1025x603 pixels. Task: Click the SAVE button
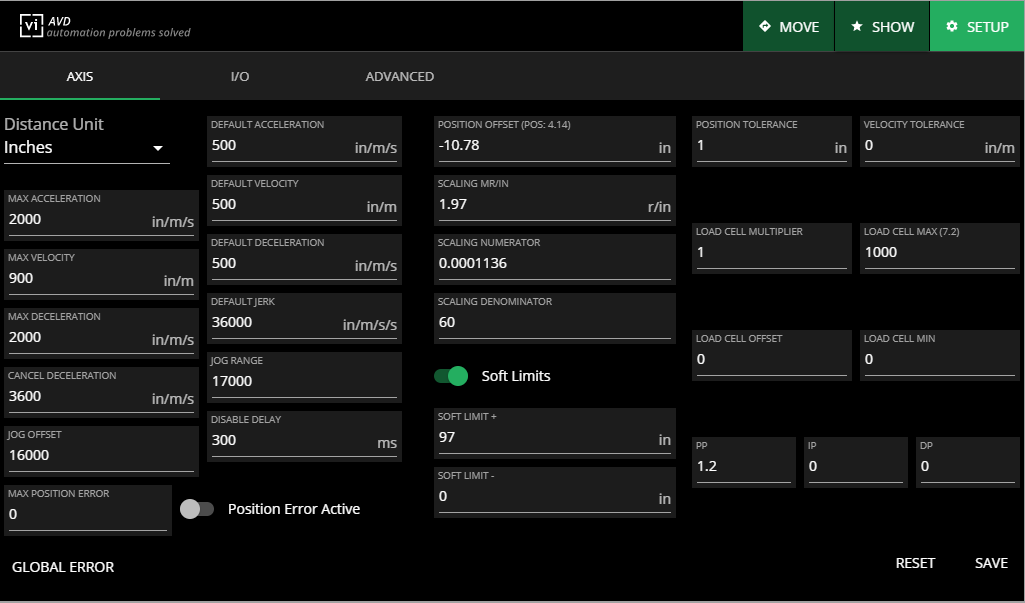(991, 563)
